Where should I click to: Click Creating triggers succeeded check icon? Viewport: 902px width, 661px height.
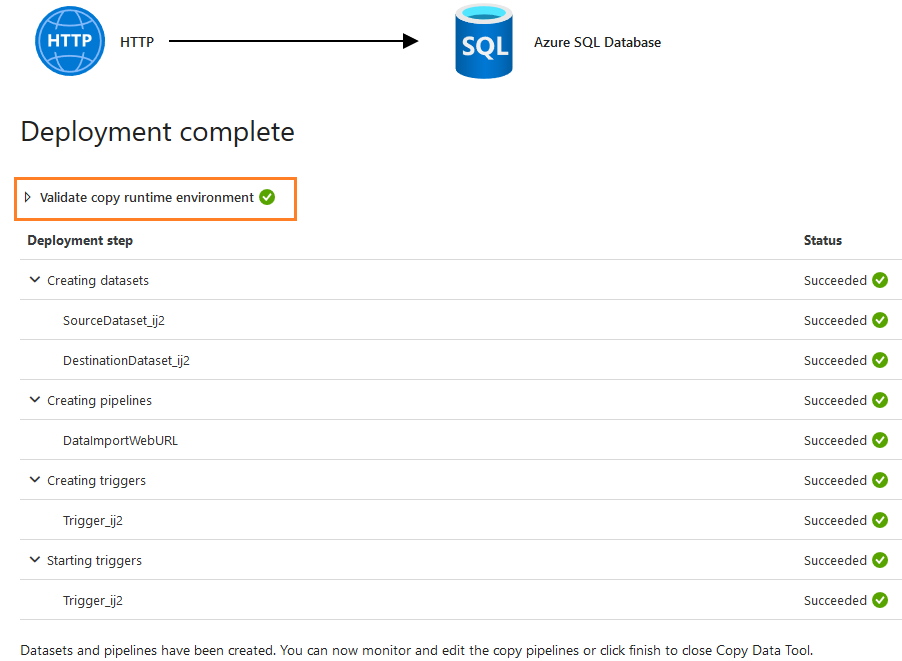tap(880, 481)
